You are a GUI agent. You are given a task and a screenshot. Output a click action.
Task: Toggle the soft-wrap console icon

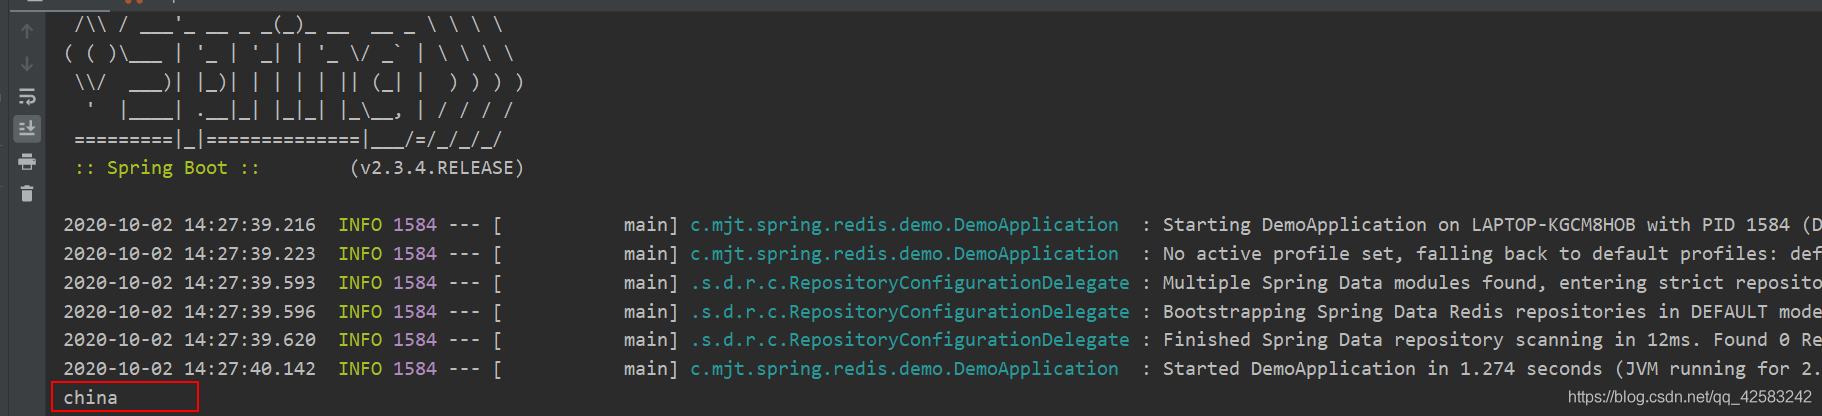(x=27, y=97)
